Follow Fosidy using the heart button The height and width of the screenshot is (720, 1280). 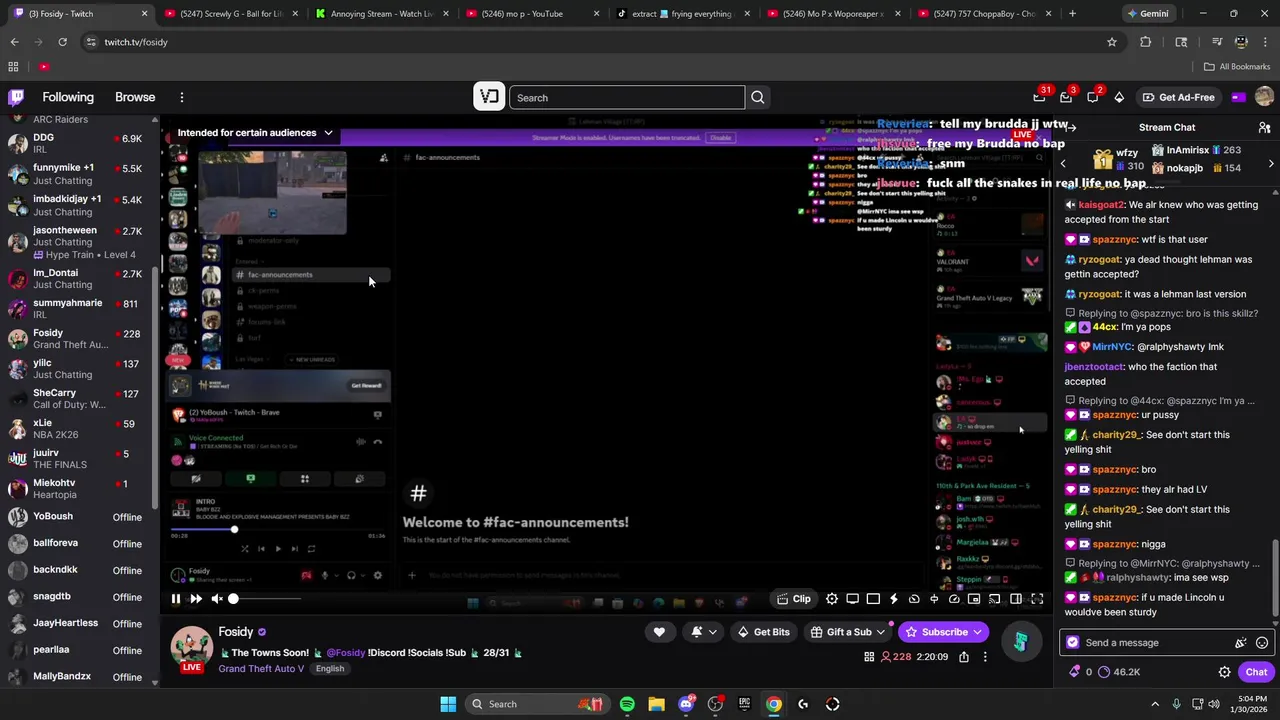click(x=659, y=632)
